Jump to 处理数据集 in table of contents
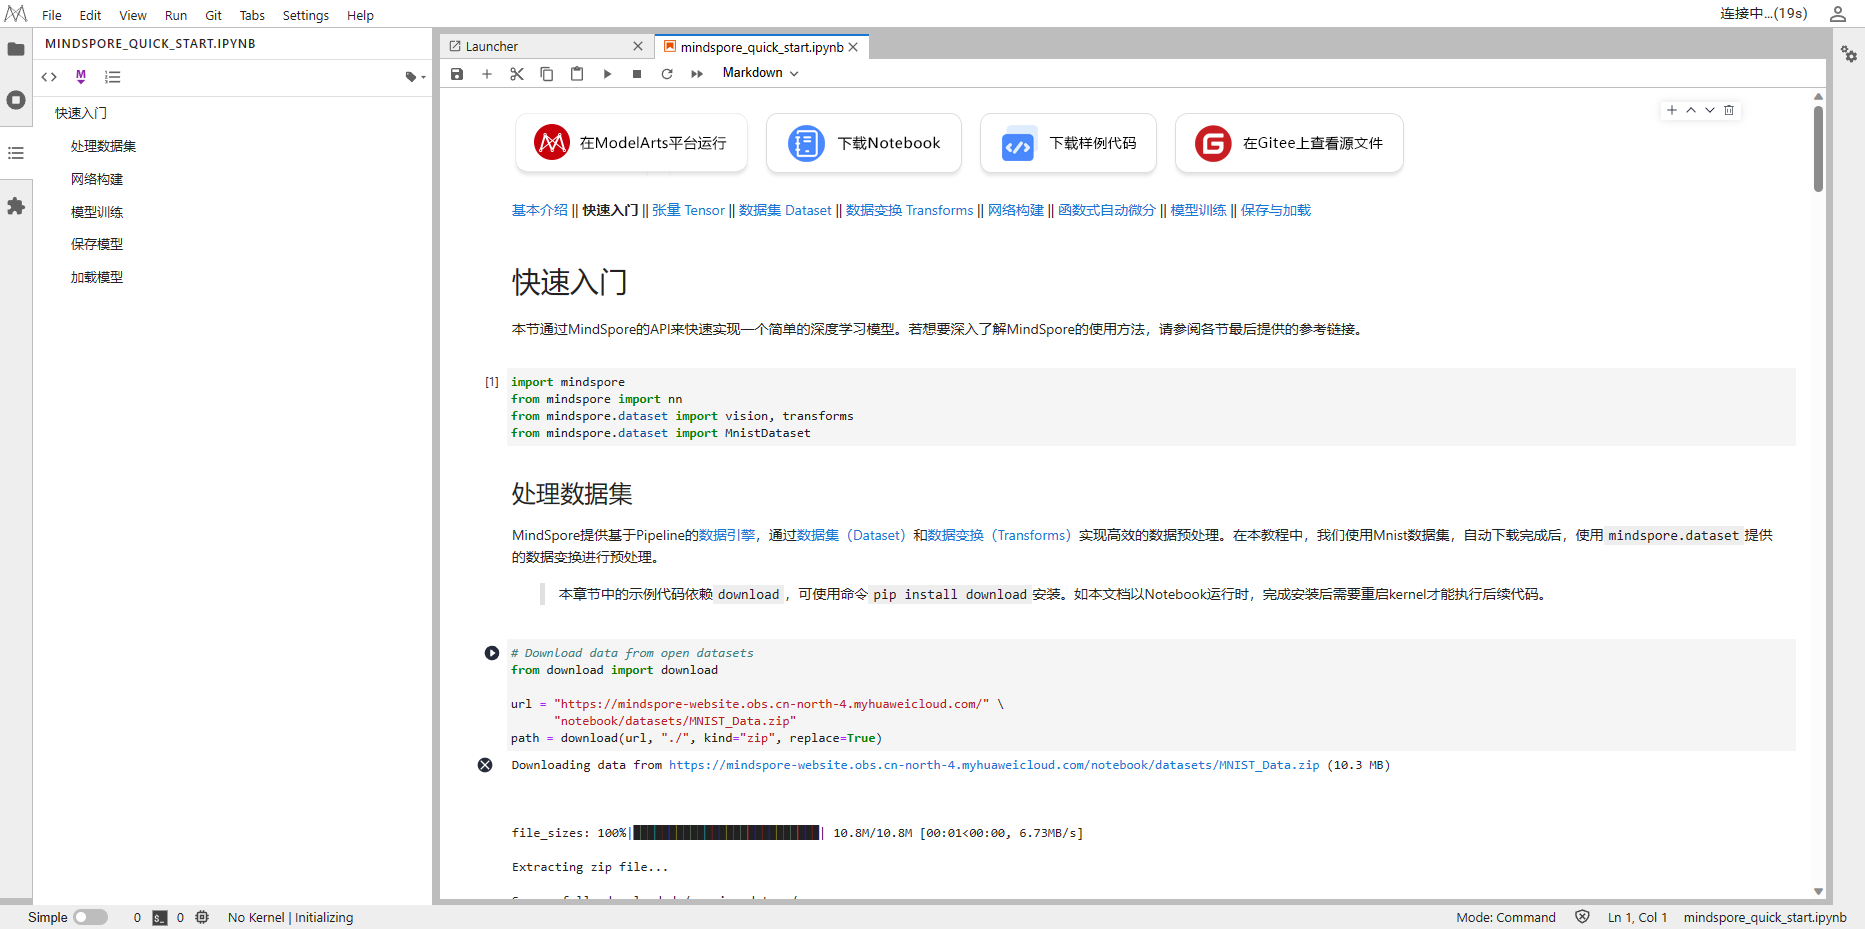 [103, 146]
